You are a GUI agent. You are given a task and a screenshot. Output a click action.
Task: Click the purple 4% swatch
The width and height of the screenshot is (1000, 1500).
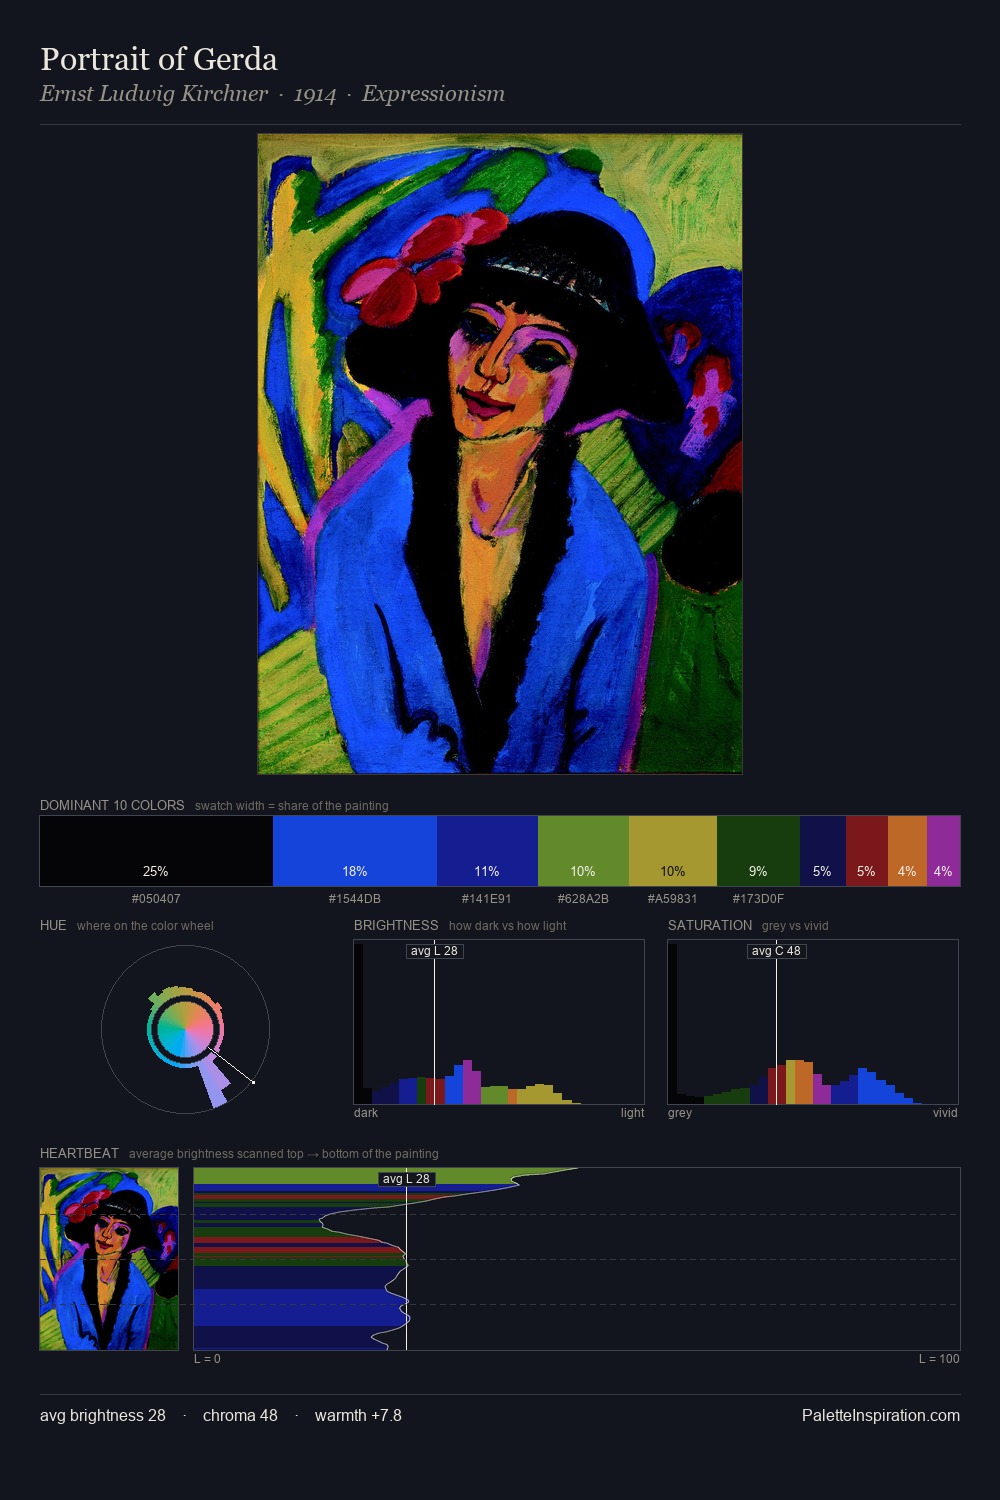(x=943, y=851)
